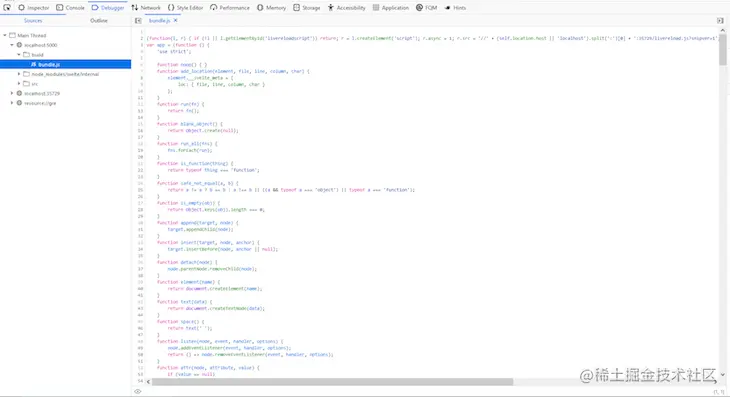Image resolution: width=730 pixels, height=397 pixels.
Task: Collapse the build folder arrow
Action: click(x=19, y=54)
